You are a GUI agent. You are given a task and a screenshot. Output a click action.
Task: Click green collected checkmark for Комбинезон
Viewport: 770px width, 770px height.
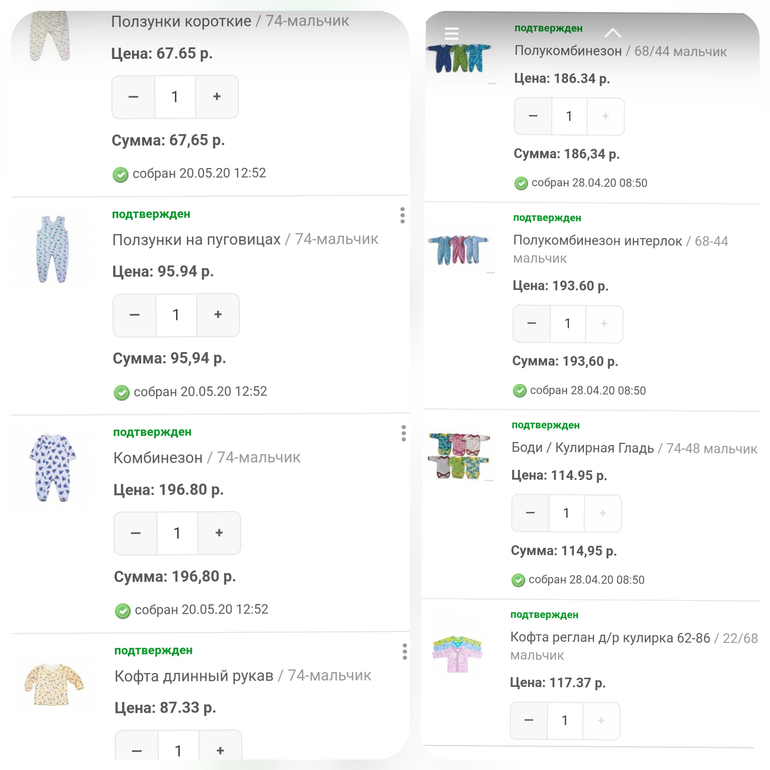(x=122, y=610)
